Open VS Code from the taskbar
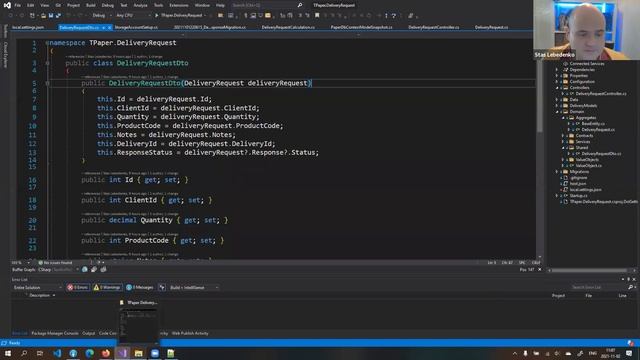The width and height of the screenshot is (640, 360). coord(57,353)
